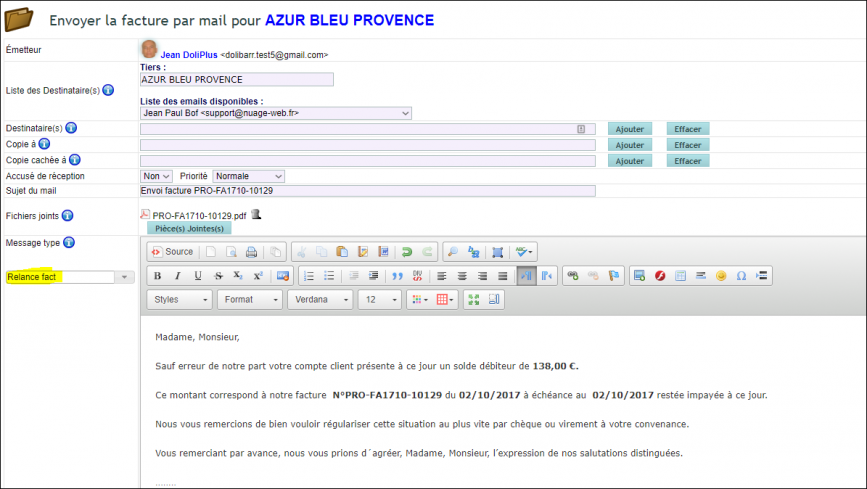Click the Print icon in editor toolbar
The height and width of the screenshot is (489, 867).
coord(252,252)
